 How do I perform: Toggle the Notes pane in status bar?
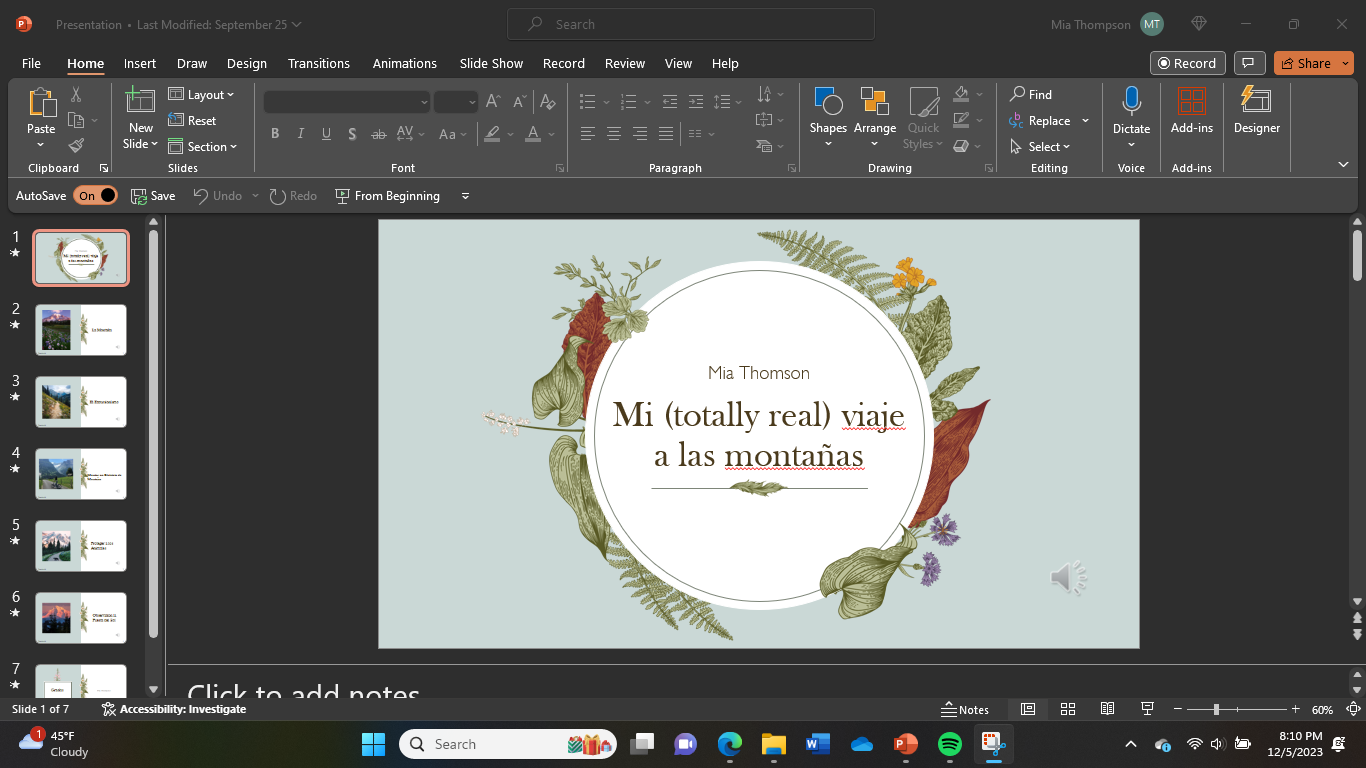[x=965, y=709]
